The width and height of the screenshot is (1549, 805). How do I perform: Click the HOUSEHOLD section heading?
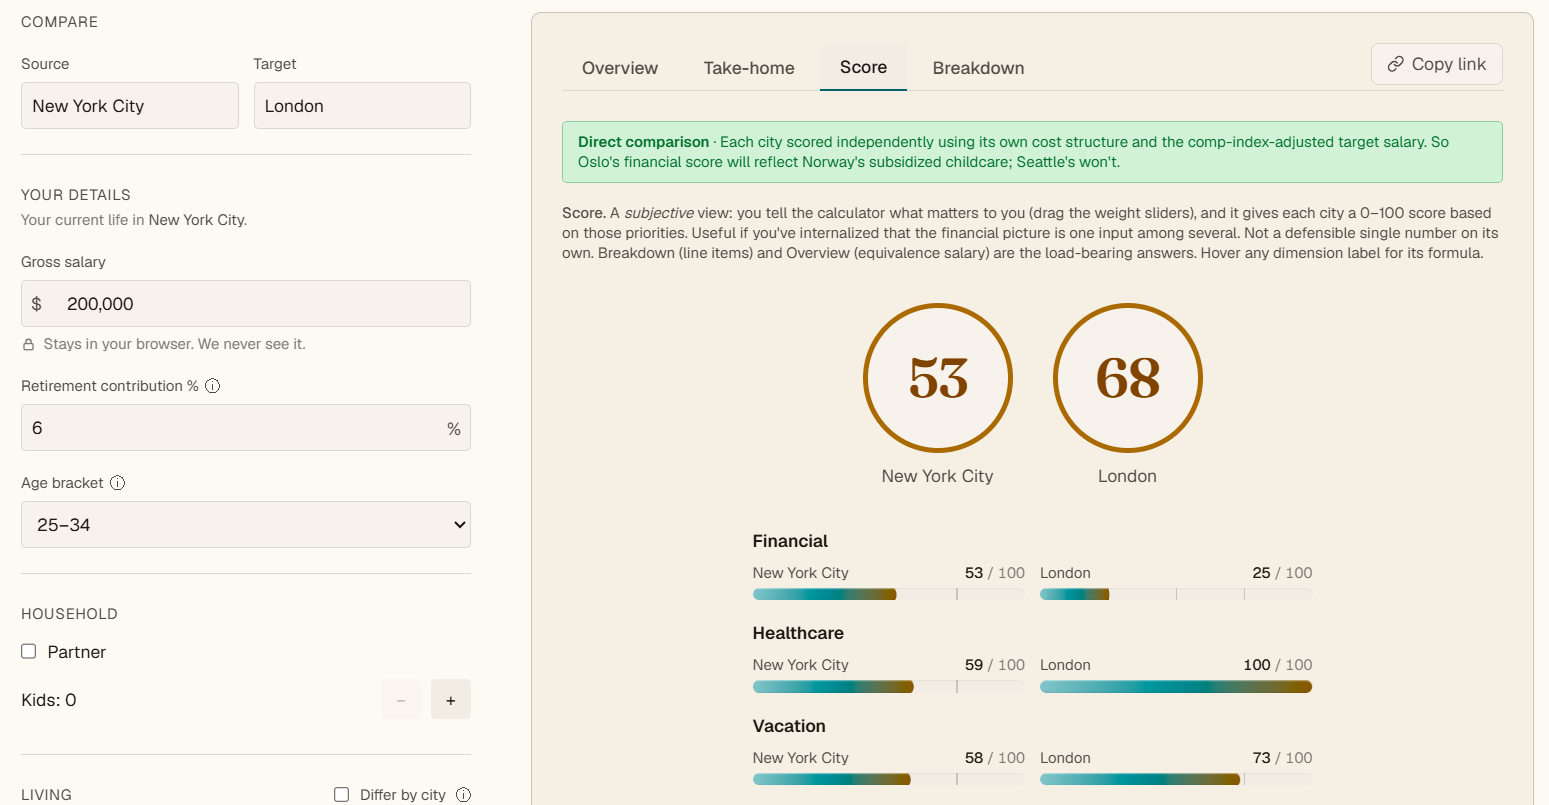[69, 614]
